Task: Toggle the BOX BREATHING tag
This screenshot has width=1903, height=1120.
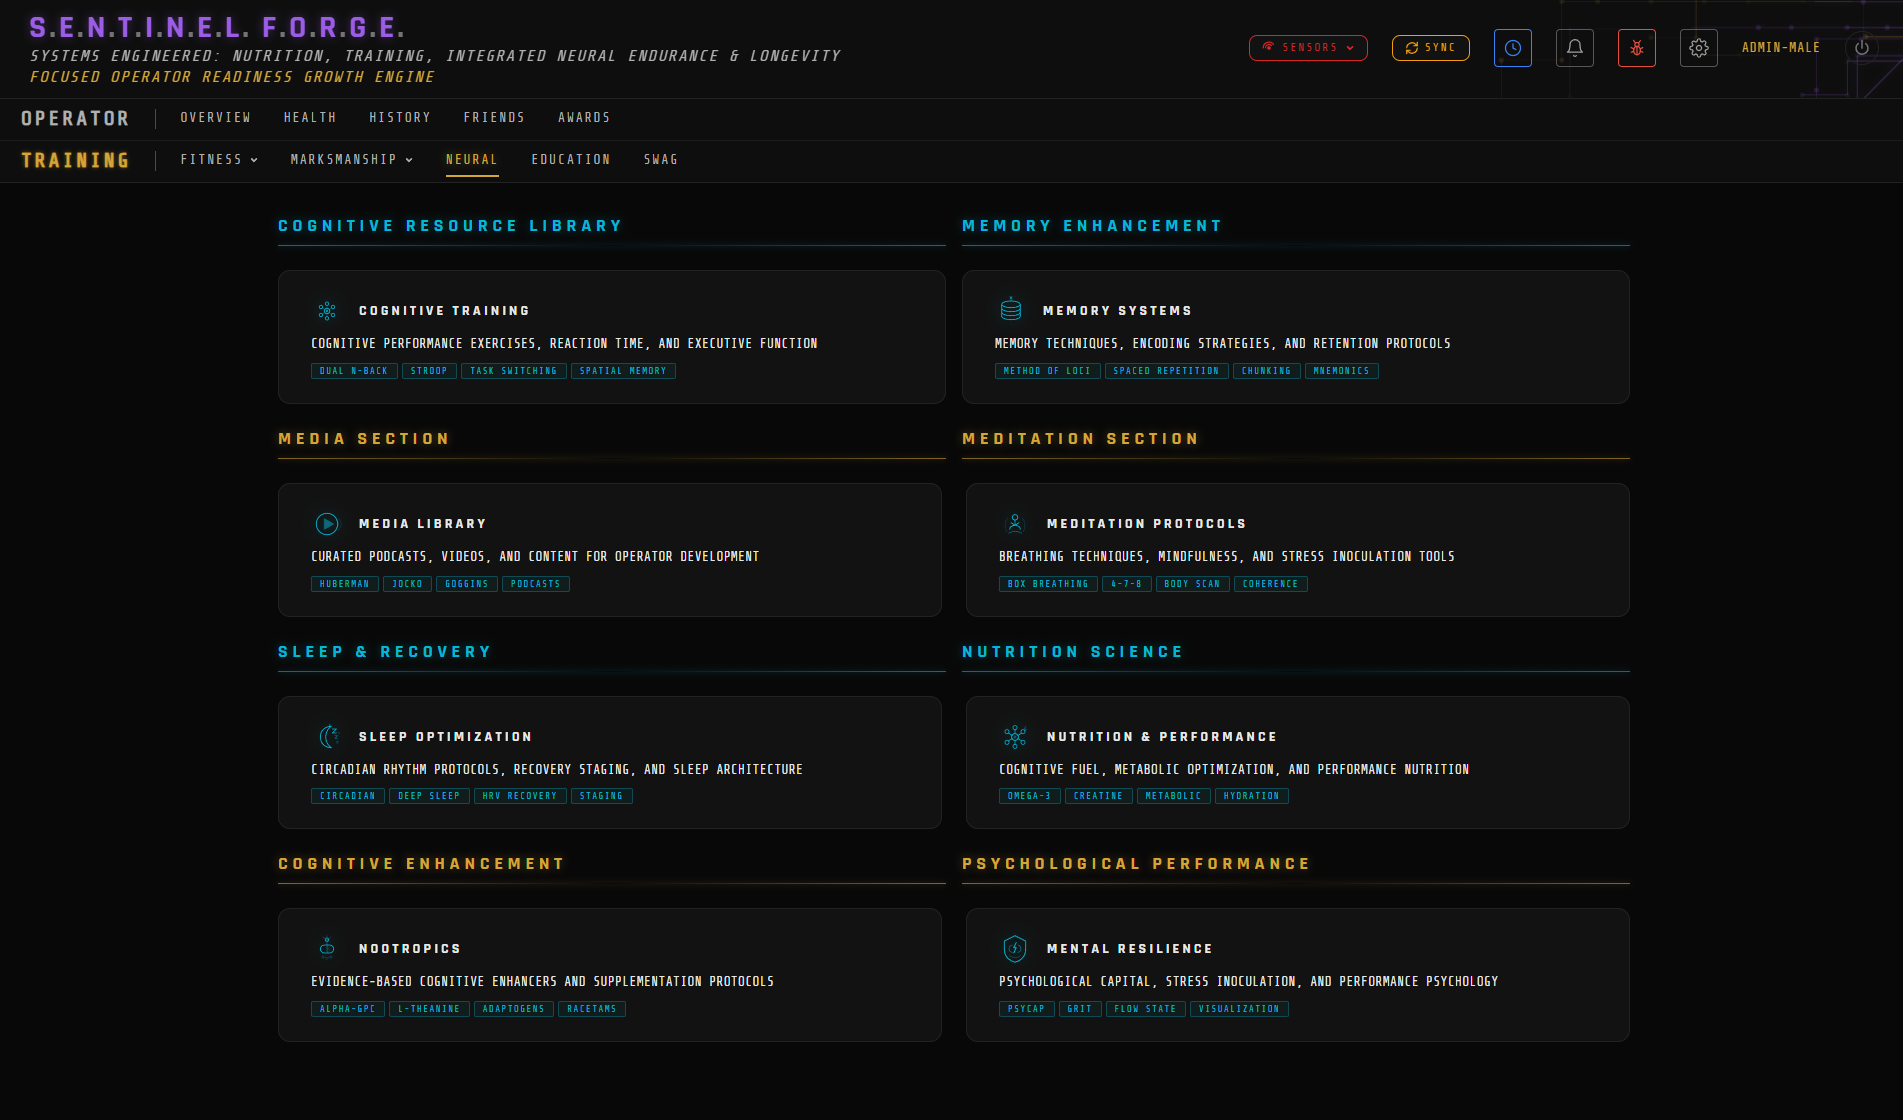Action: coord(1047,584)
